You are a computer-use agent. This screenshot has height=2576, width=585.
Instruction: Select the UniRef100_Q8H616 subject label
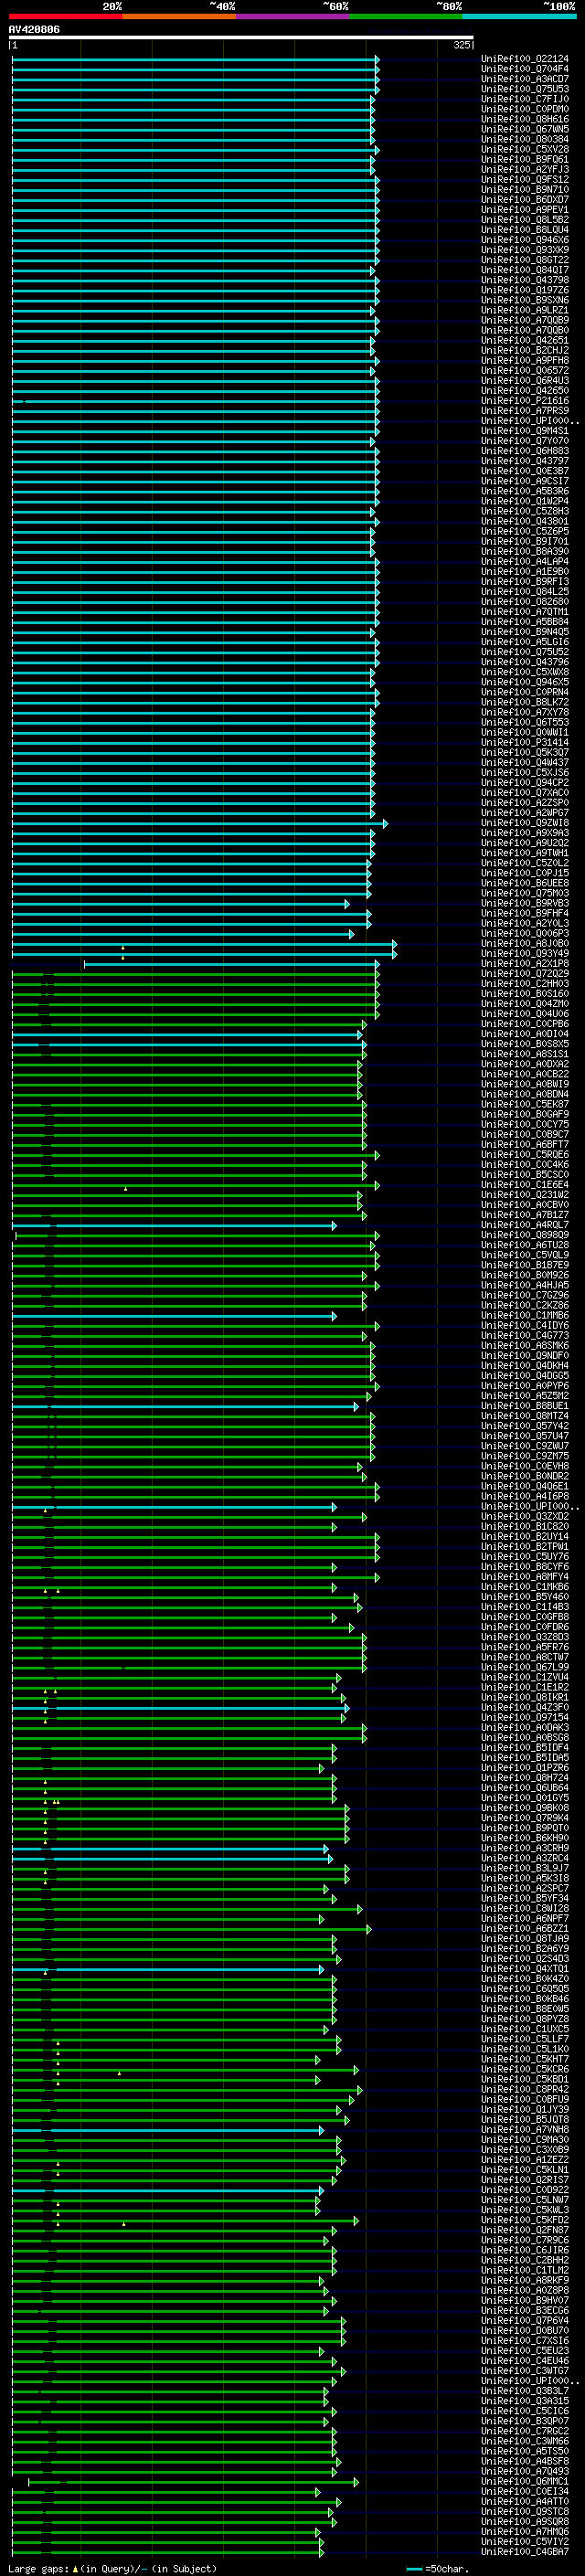tap(525, 119)
